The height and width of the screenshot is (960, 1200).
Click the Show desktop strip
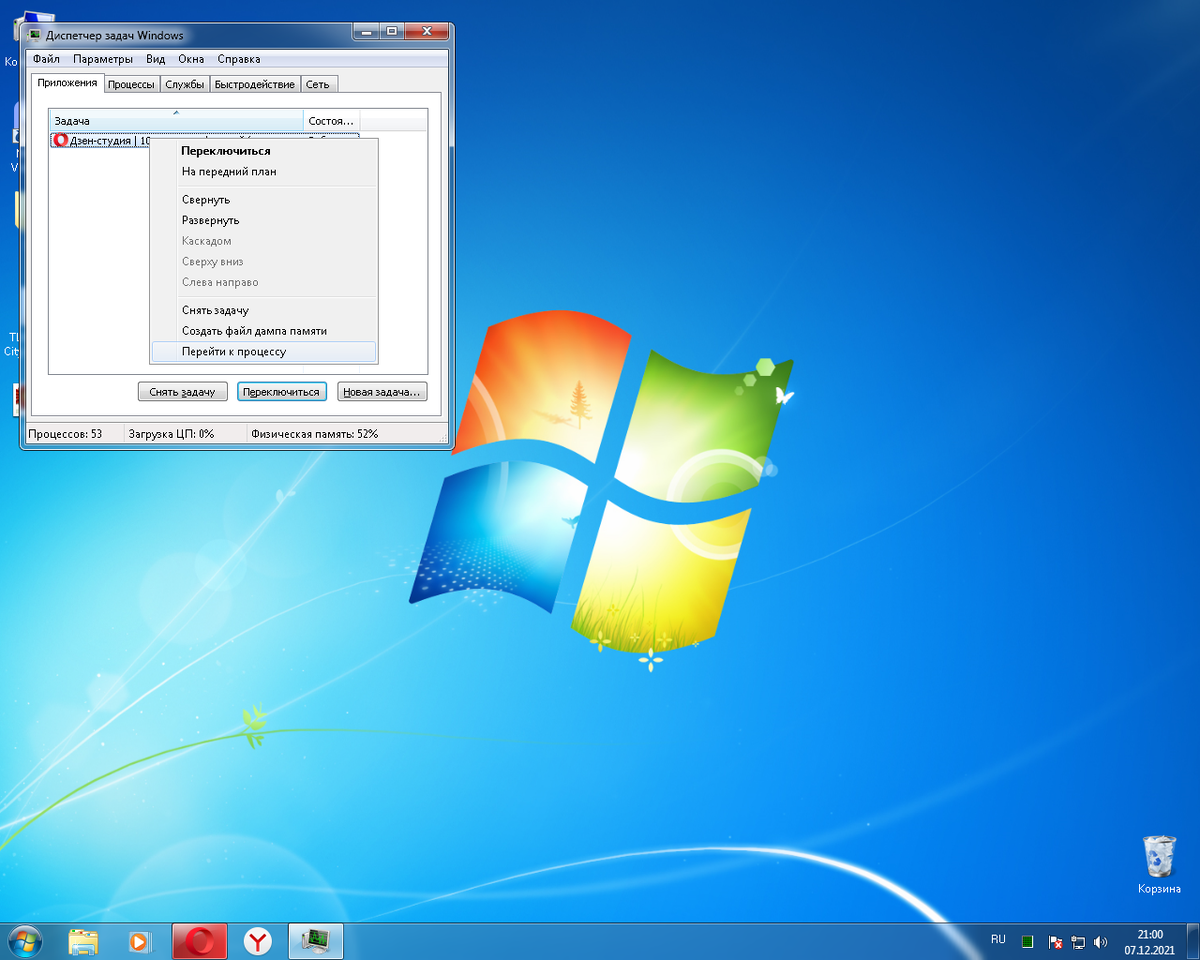pyautogui.click(x=1192, y=941)
